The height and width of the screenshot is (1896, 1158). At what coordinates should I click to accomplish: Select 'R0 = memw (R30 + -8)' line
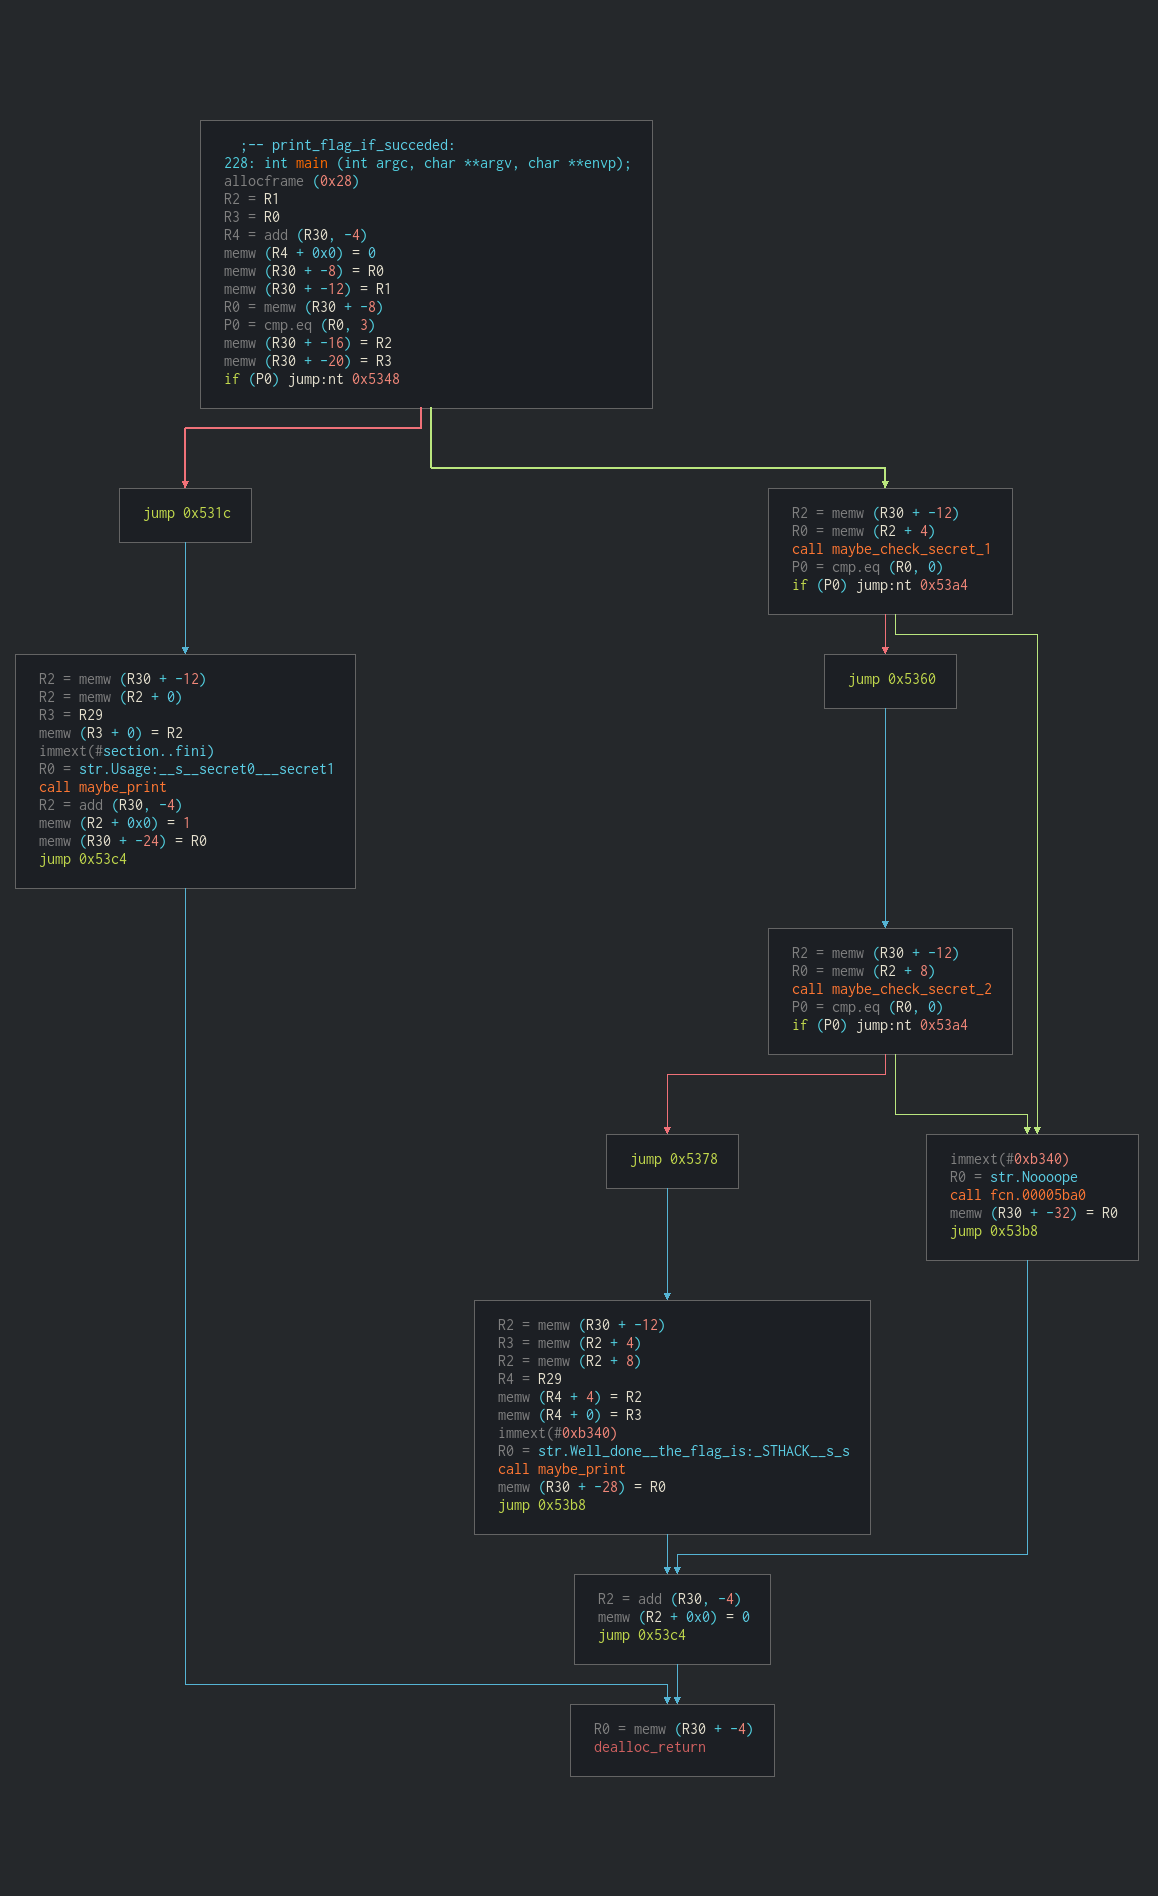tap(304, 307)
